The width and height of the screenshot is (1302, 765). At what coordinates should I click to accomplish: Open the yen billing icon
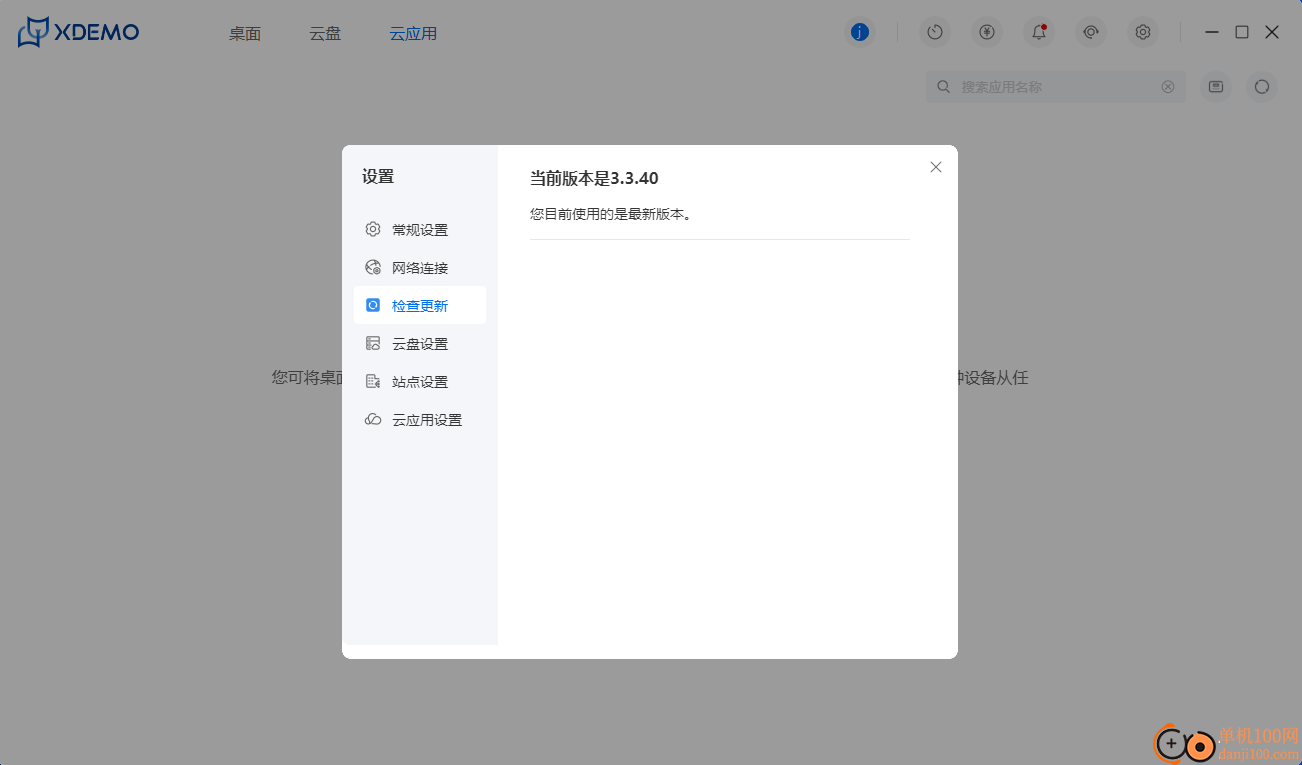987,32
